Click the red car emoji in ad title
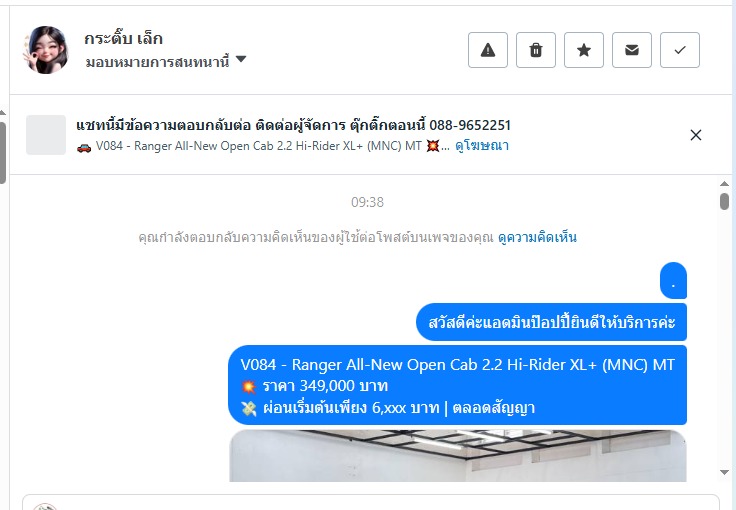 84,147
